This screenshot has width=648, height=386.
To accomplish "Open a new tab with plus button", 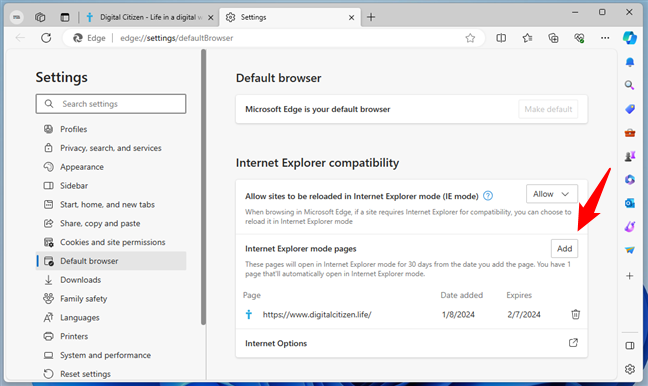I will pos(371,17).
